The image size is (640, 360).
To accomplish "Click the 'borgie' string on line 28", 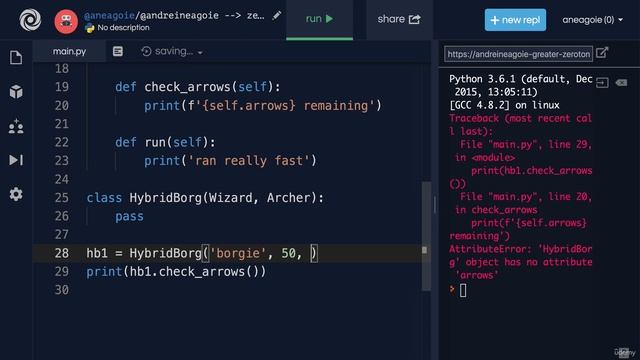I will click(x=238, y=253).
